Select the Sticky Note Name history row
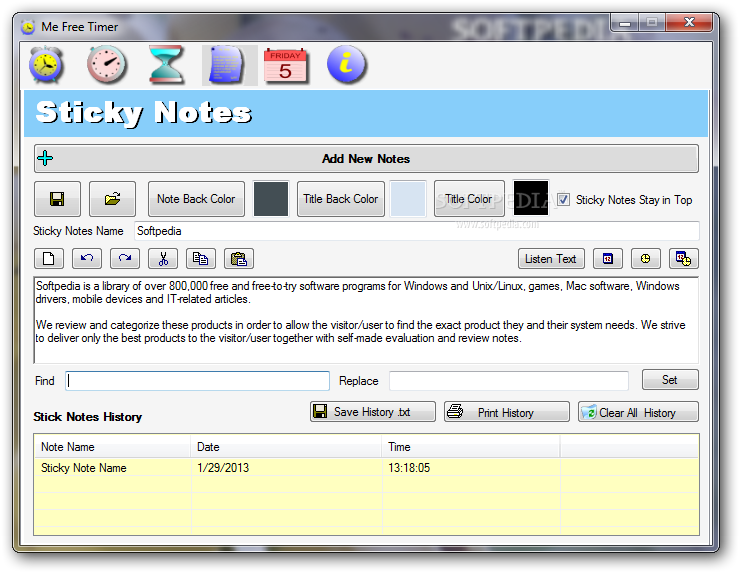This screenshot has height=573, width=740. pyautogui.click(x=366, y=467)
